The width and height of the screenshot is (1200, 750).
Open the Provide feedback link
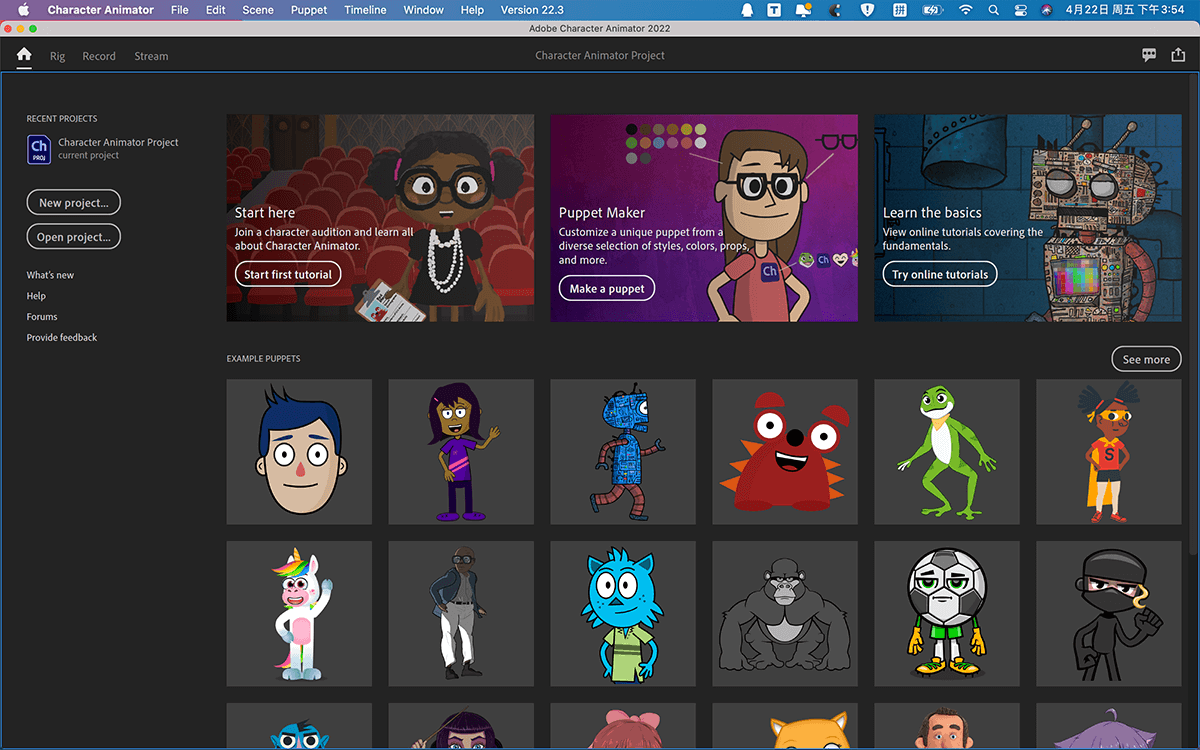click(x=62, y=338)
